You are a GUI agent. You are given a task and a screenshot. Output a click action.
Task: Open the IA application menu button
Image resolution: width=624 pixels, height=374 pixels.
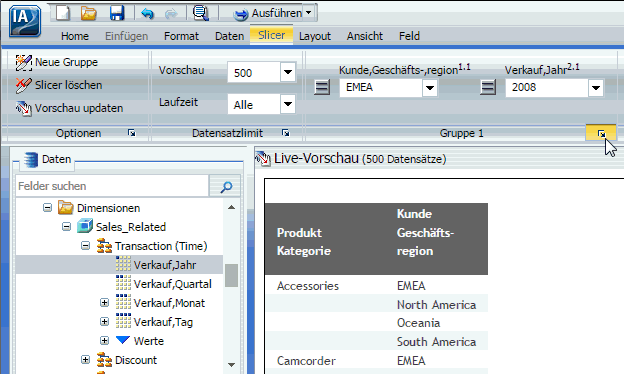click(25, 21)
